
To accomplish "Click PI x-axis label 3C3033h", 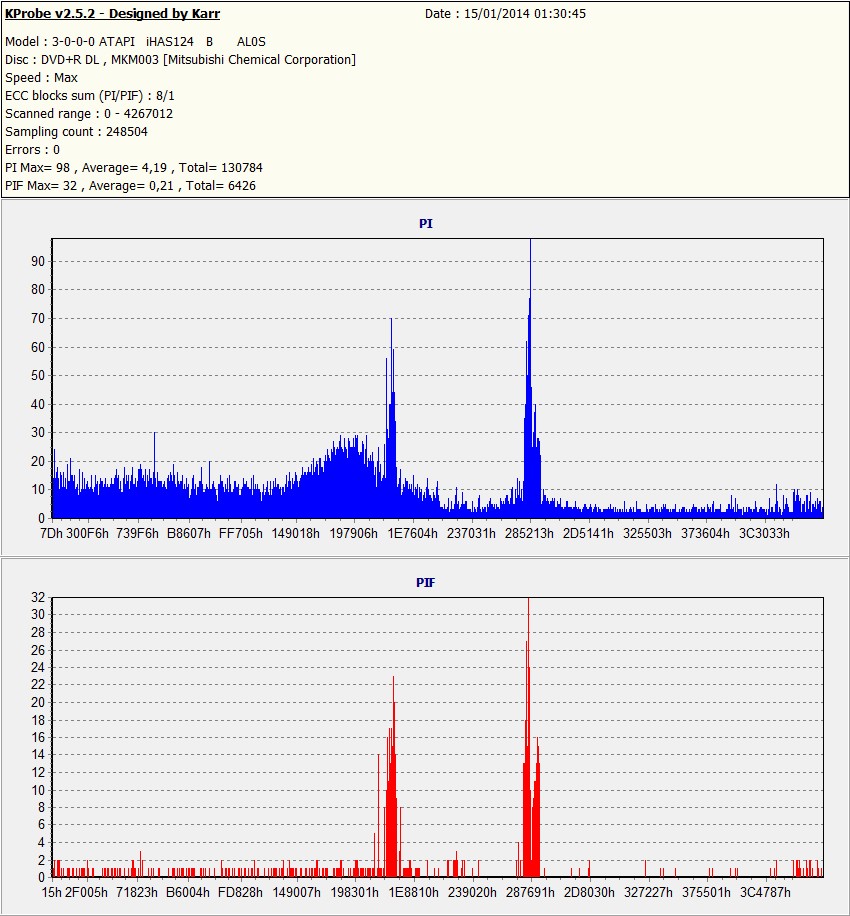I will [x=764, y=533].
